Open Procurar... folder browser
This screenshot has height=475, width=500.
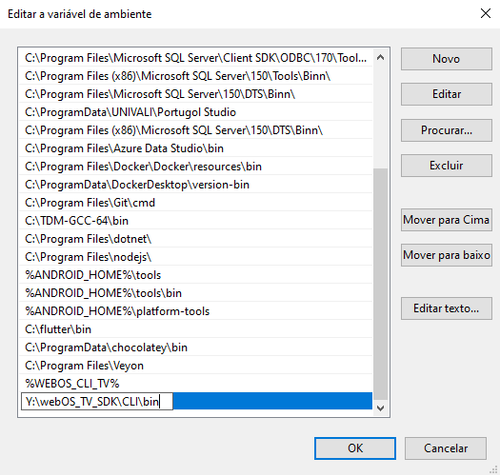tap(446, 130)
